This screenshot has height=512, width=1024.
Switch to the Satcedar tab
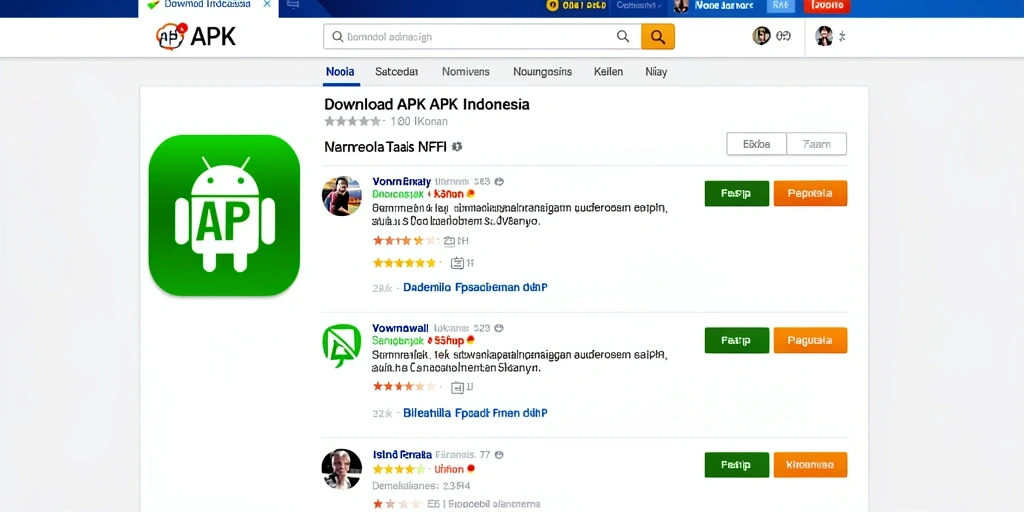pos(396,72)
